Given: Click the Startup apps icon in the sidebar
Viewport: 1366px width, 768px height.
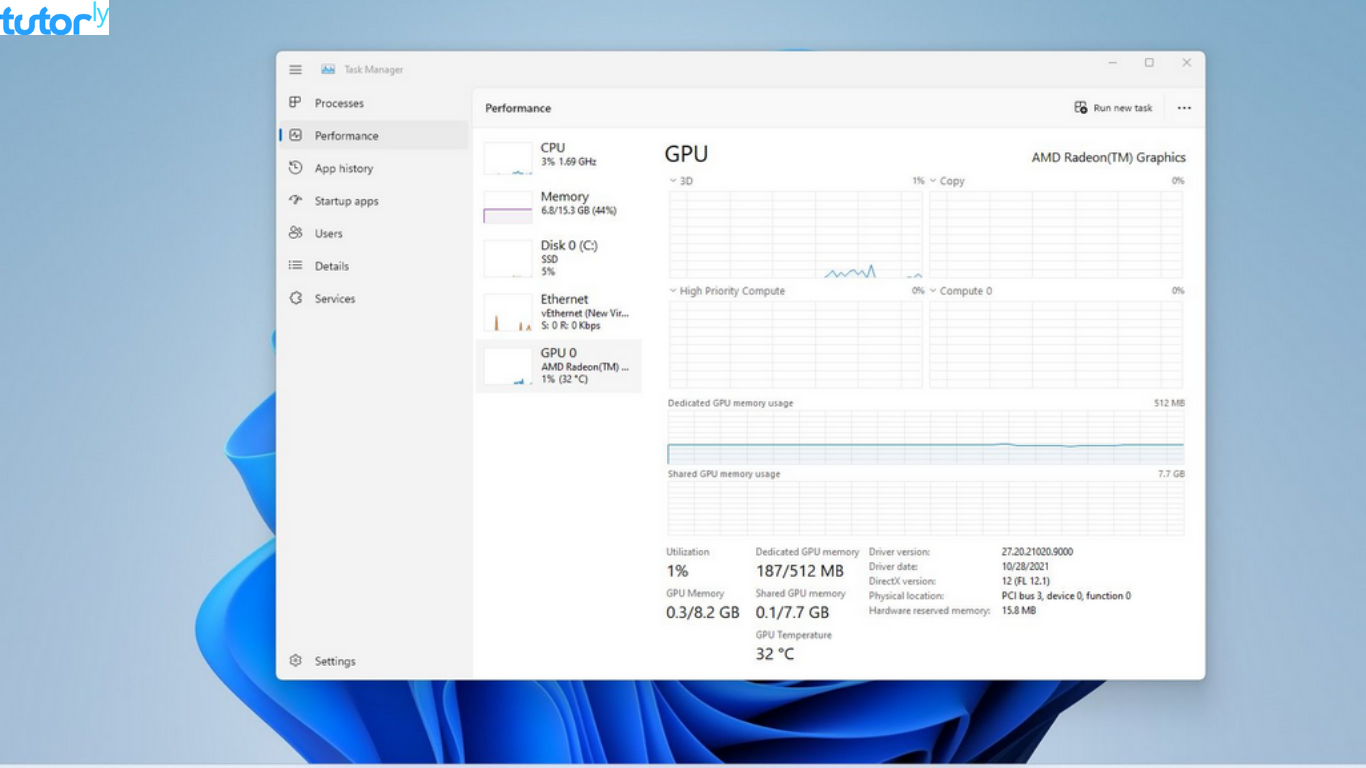Looking at the screenshot, I should (x=295, y=200).
